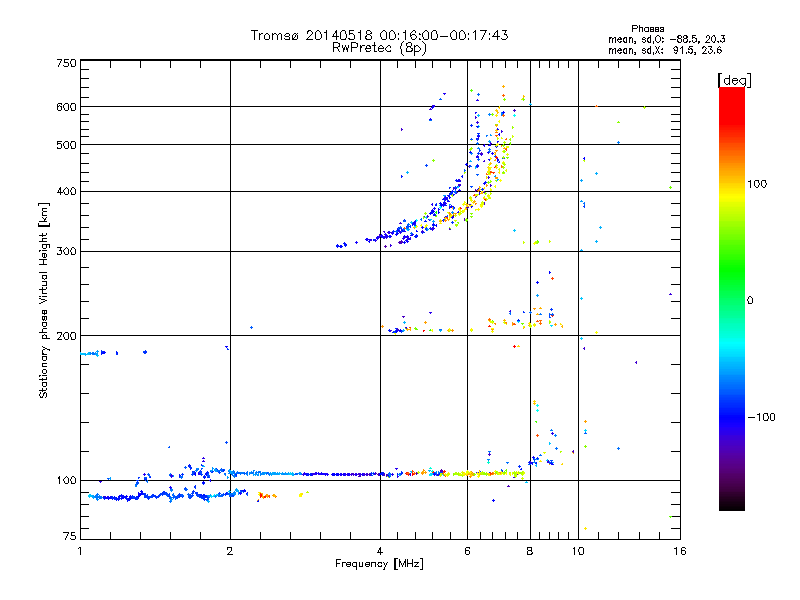This screenshot has height=600, width=800.
Task: Click y-axis tick label "500"
Action: (66, 145)
